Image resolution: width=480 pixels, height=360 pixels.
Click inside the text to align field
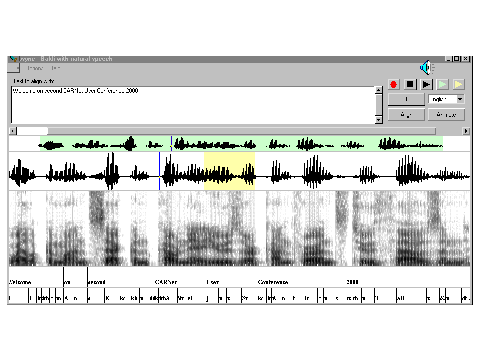click(x=193, y=105)
